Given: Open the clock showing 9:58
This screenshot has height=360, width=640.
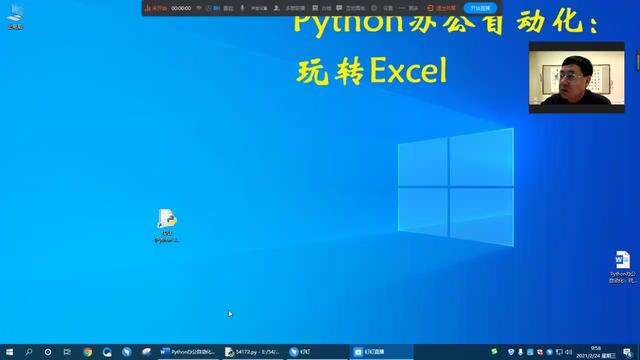Looking at the screenshot, I should [596, 352].
